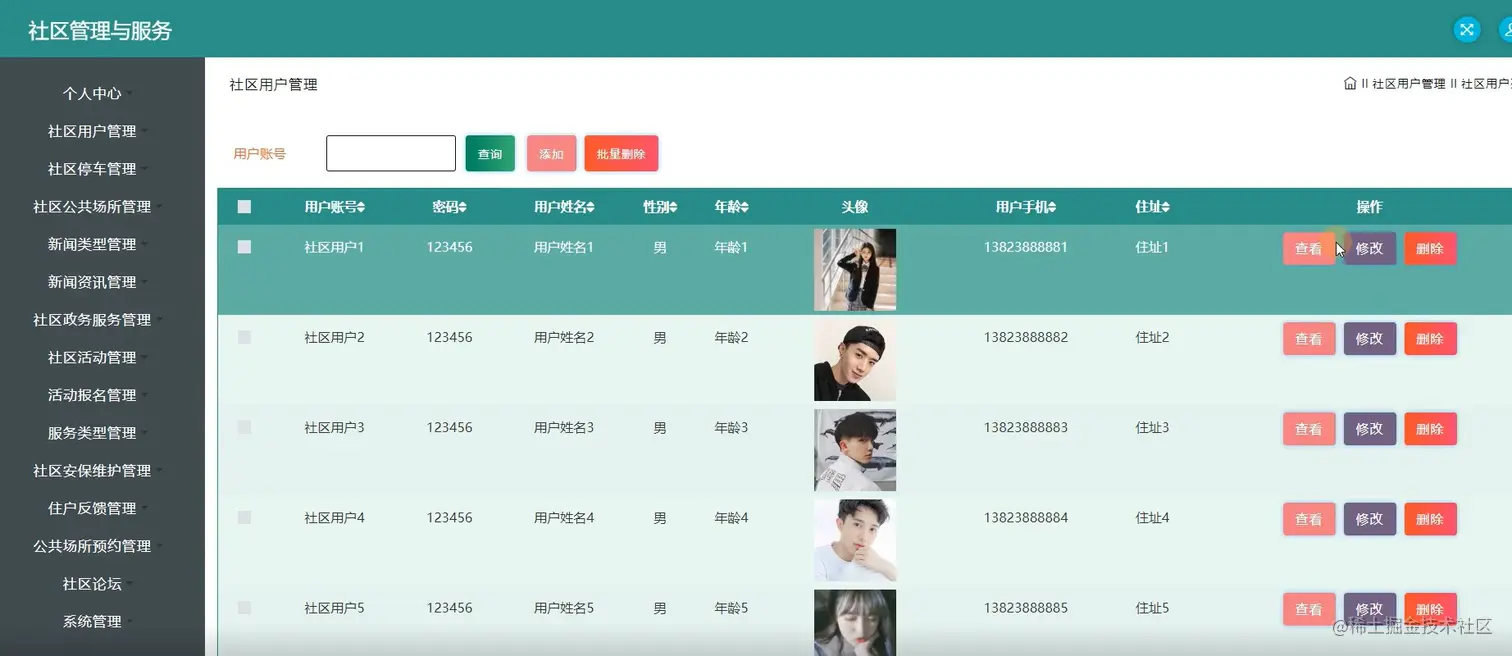Click the 查询 search button
Viewport: 1512px width, 656px height.
click(489, 153)
